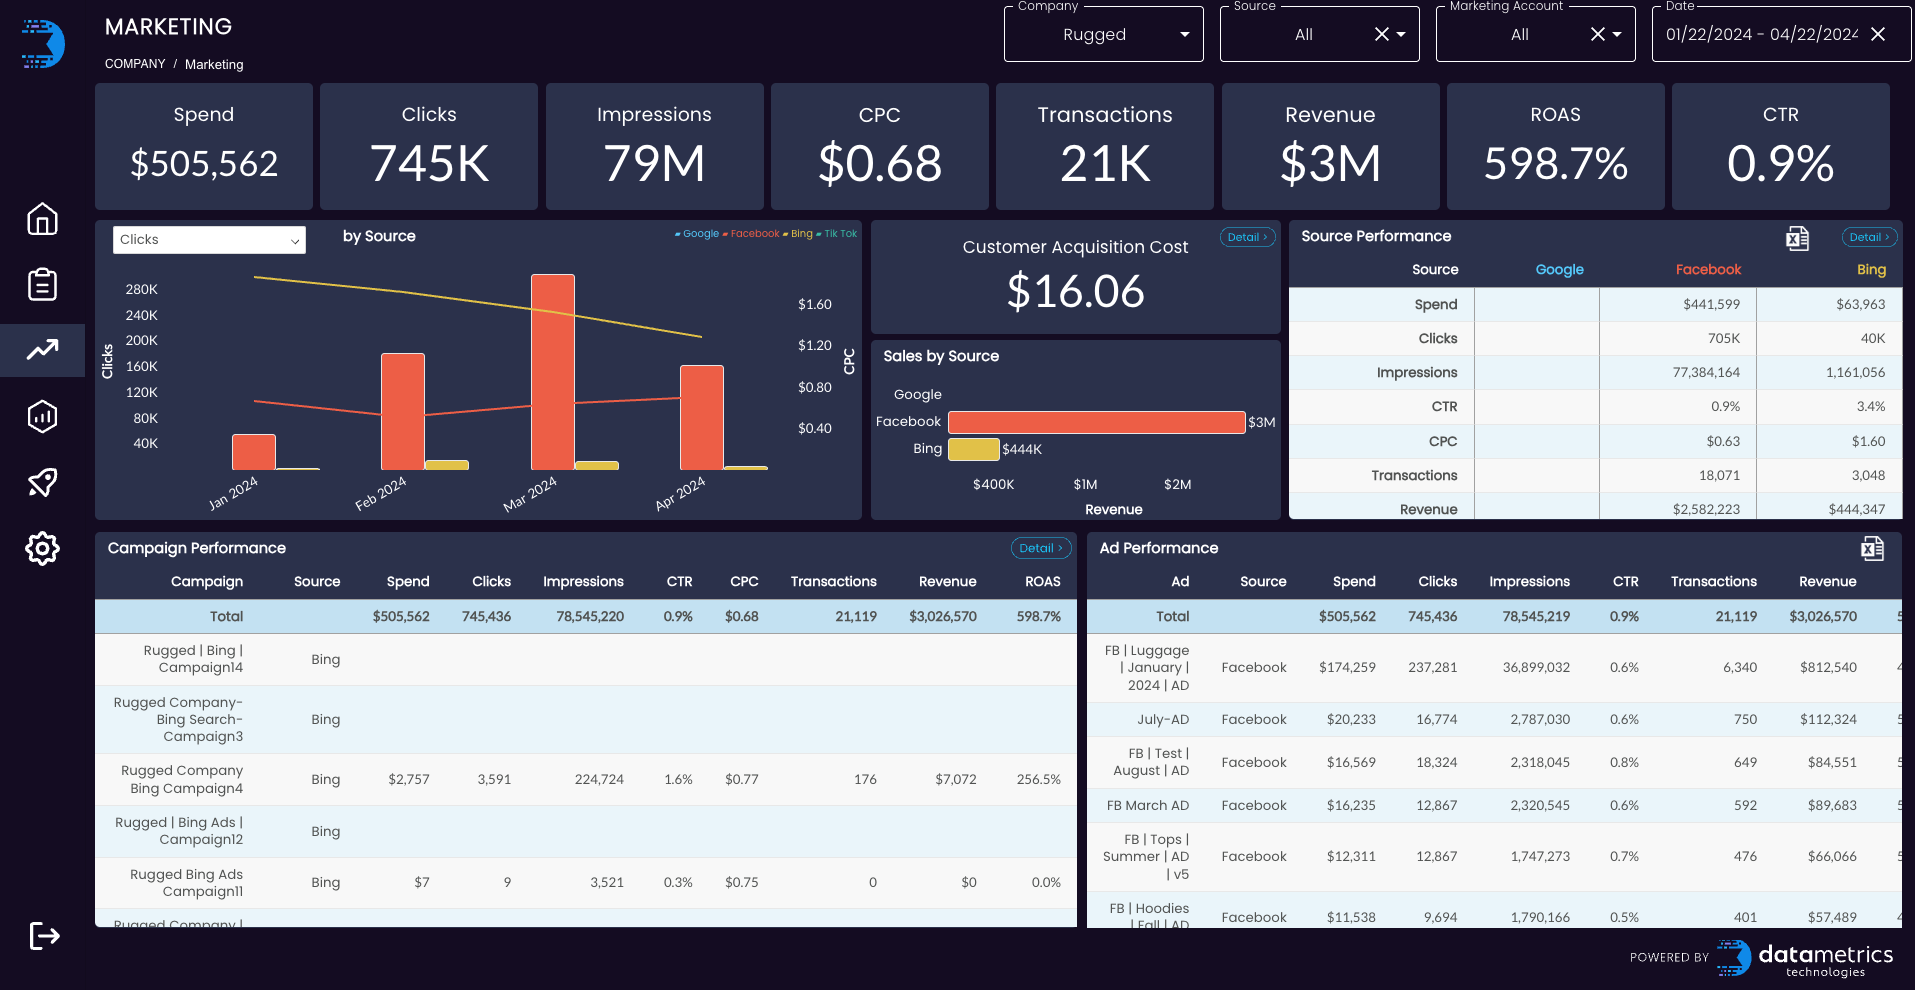Clear the Source filter with X
1915x990 pixels.
click(x=1382, y=34)
